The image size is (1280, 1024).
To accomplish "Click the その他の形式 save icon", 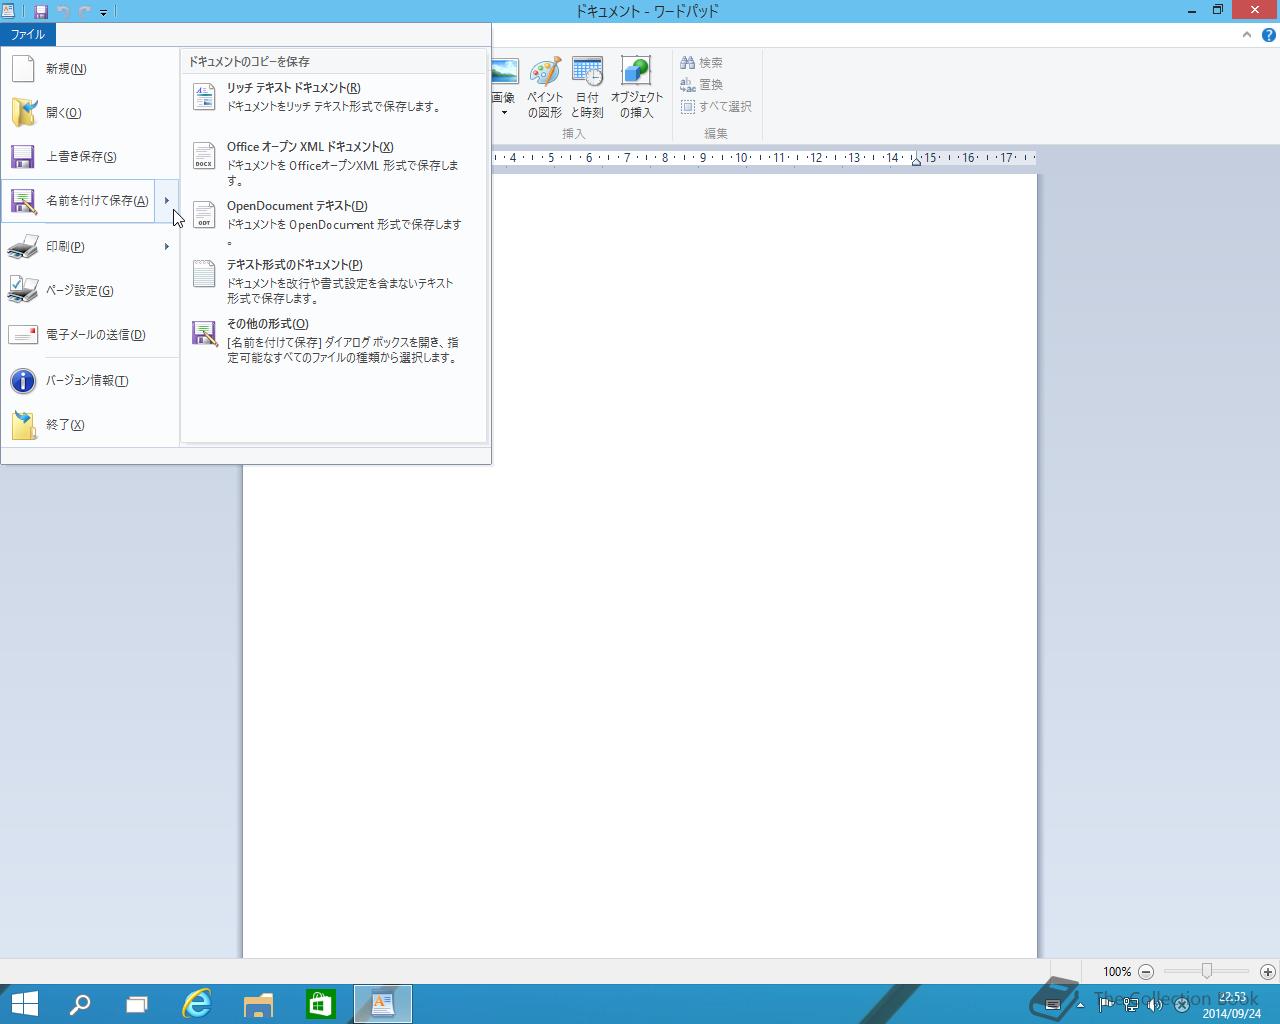I will pos(204,333).
